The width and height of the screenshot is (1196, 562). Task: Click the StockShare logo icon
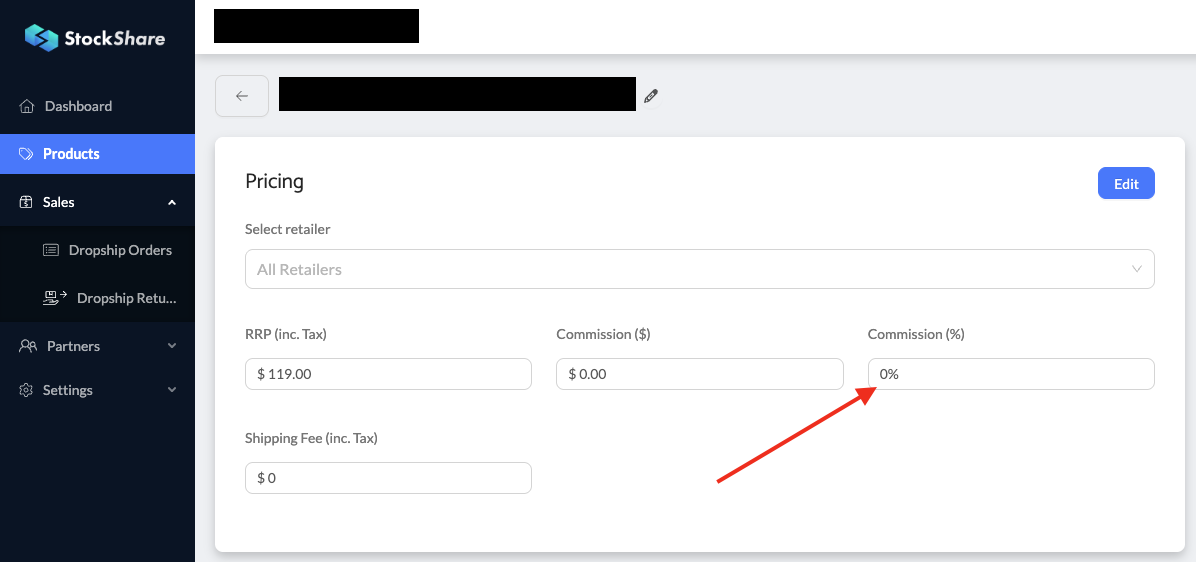click(41, 38)
